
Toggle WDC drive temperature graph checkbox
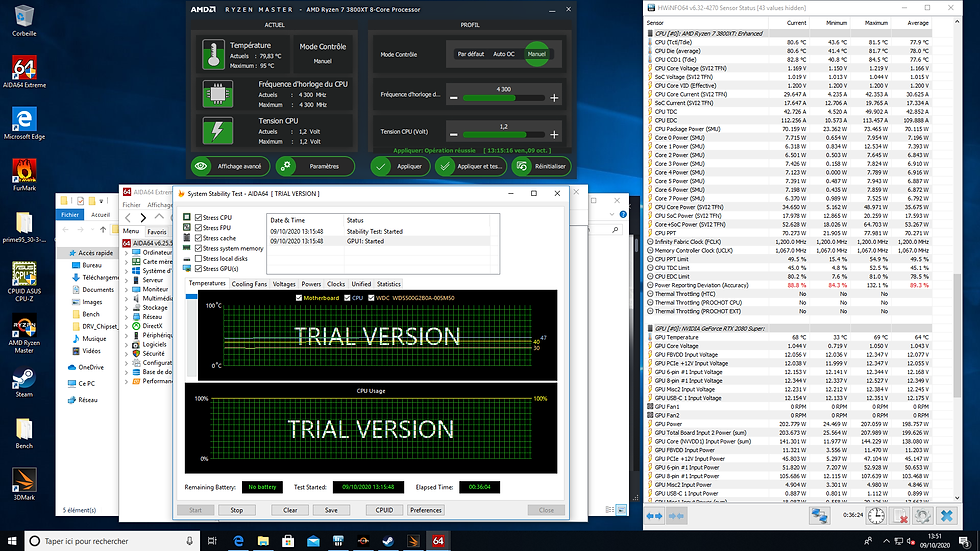pos(371,298)
